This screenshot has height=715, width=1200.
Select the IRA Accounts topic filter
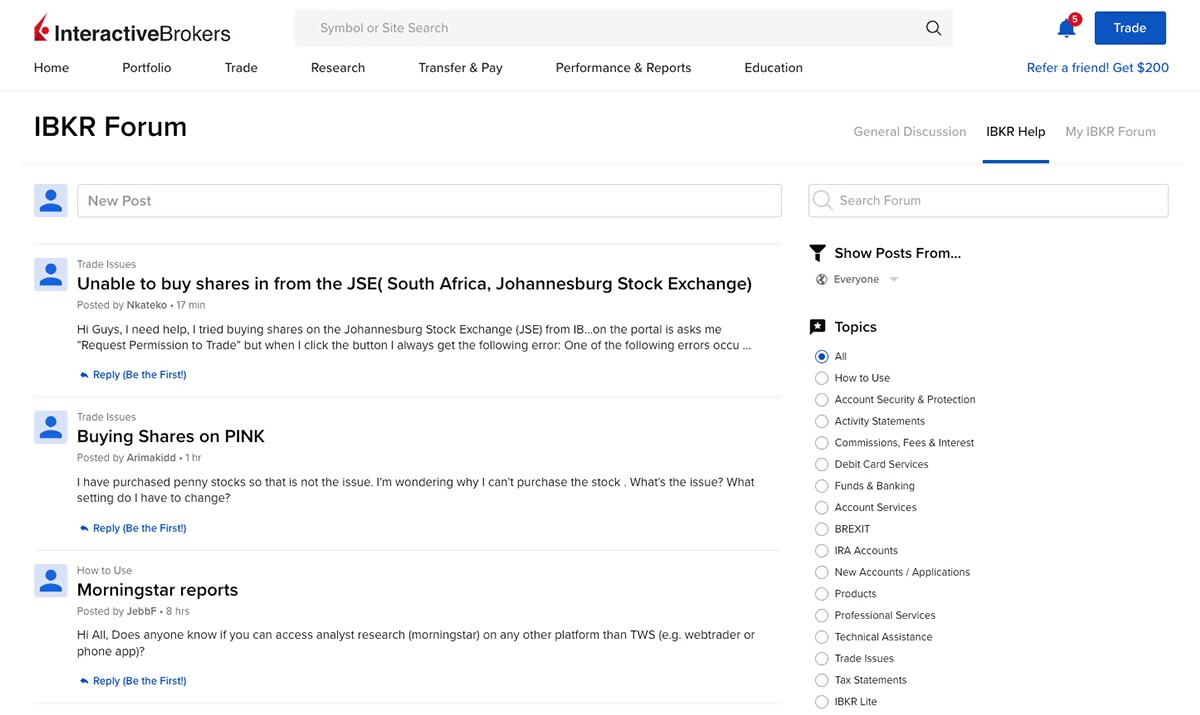click(821, 550)
